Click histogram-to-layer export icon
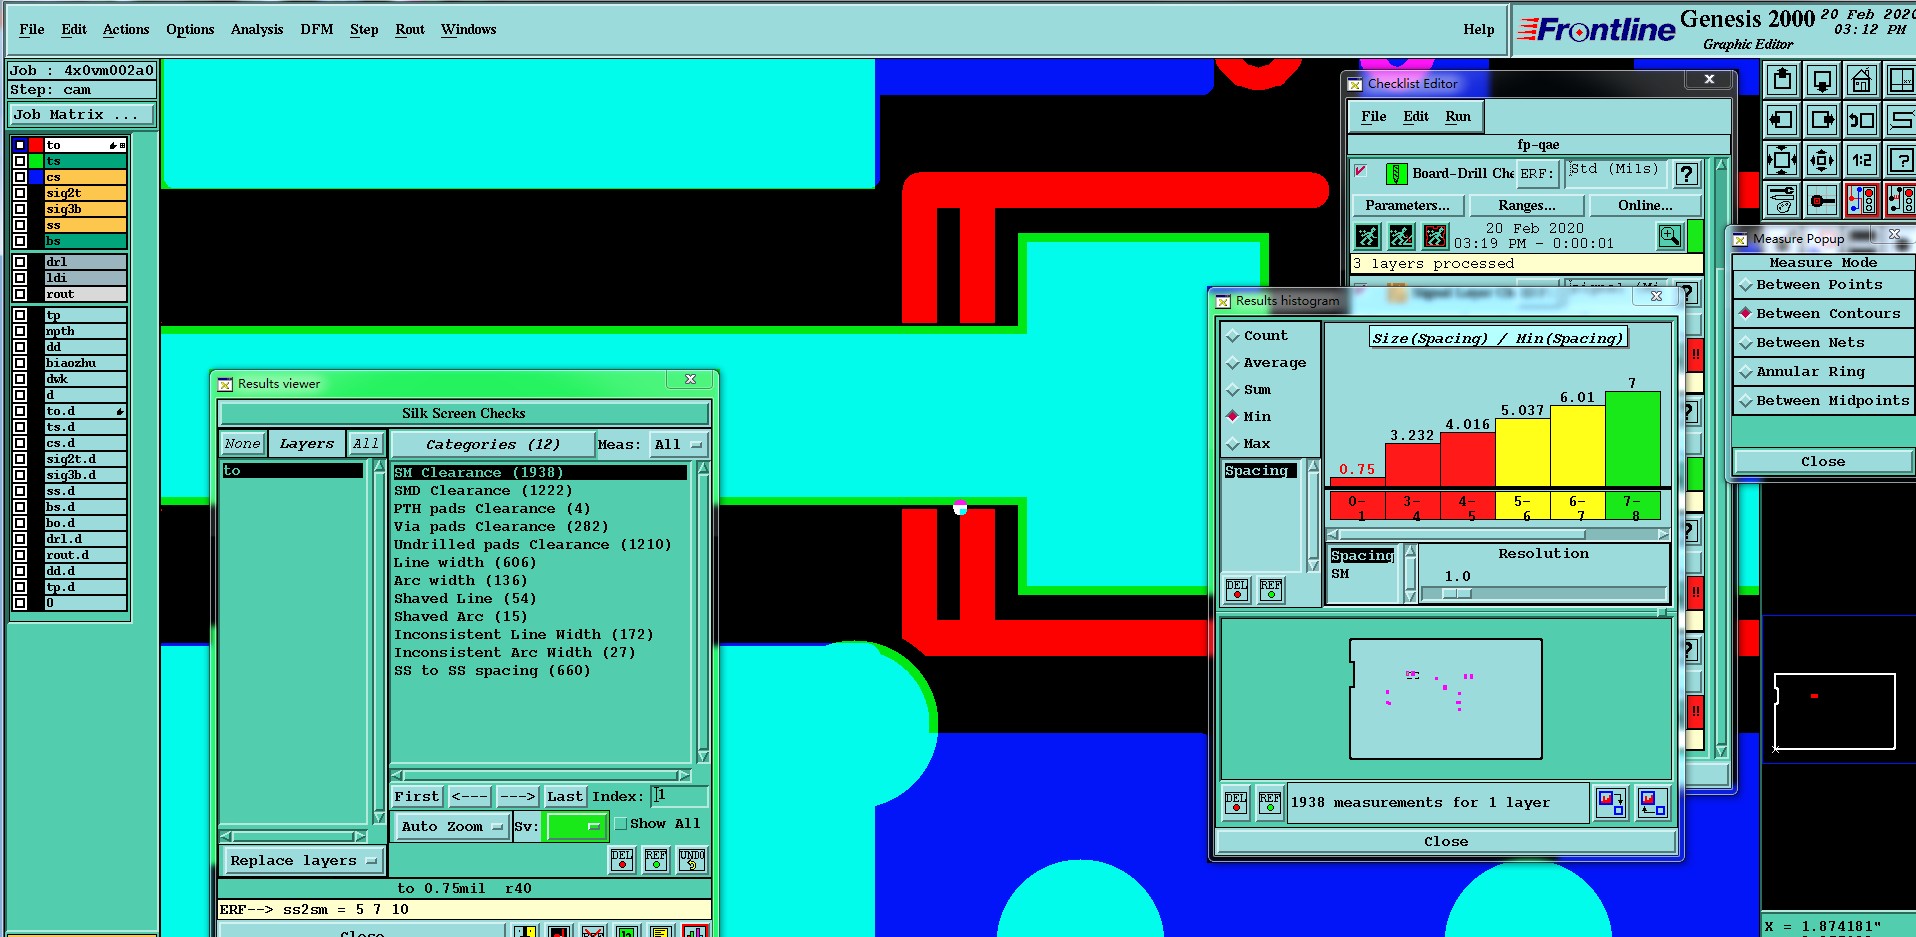Image resolution: width=1916 pixels, height=937 pixels. pos(1611,803)
